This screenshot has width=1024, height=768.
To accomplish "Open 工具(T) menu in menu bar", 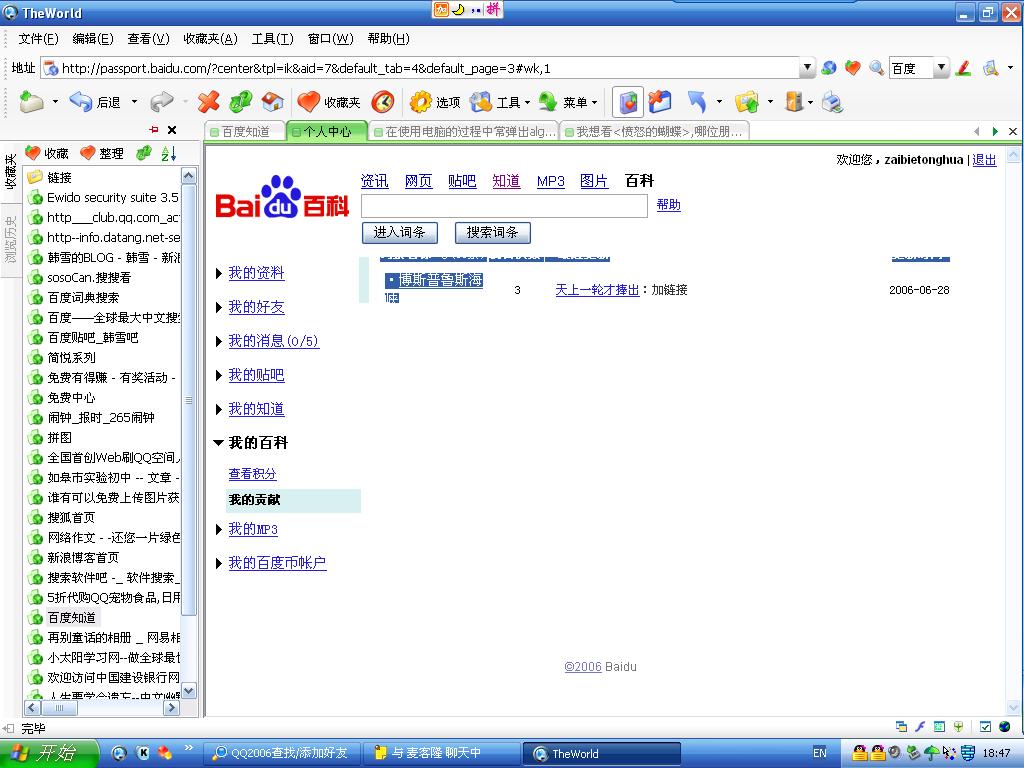I will [x=273, y=39].
